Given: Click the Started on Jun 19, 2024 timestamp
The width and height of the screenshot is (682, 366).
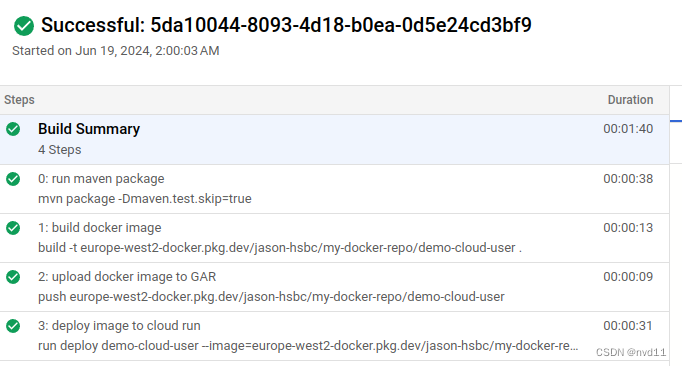Looking at the screenshot, I should point(116,51).
